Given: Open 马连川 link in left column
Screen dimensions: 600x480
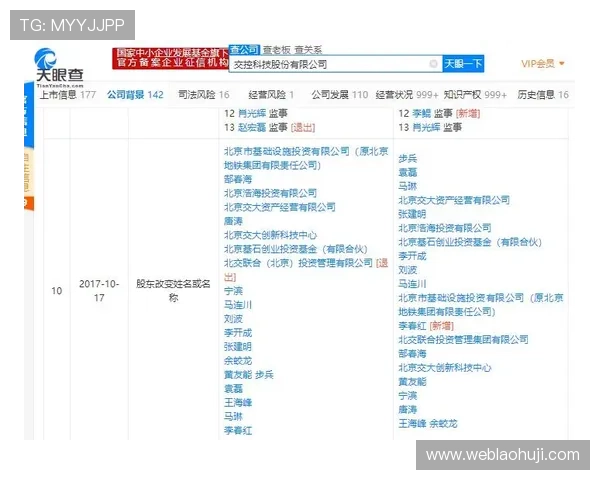Looking at the screenshot, I should 238,305.
